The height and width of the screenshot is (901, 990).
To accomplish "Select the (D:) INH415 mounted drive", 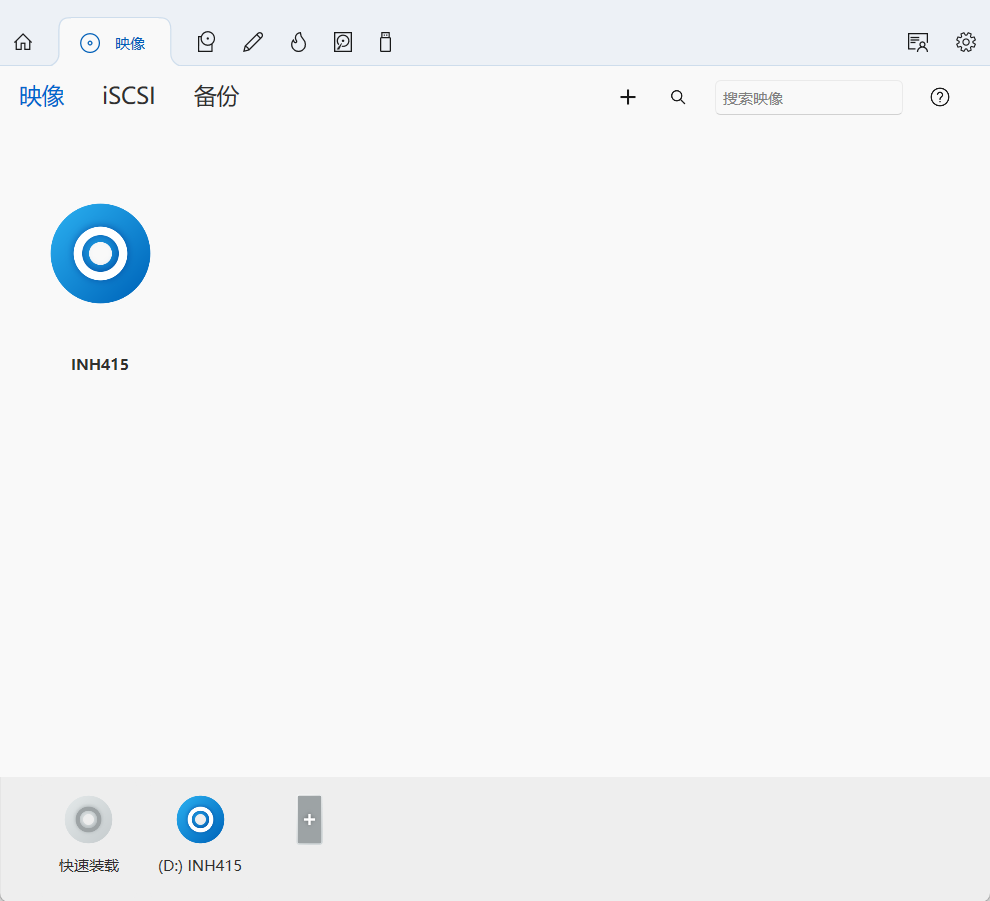I will (200, 820).
